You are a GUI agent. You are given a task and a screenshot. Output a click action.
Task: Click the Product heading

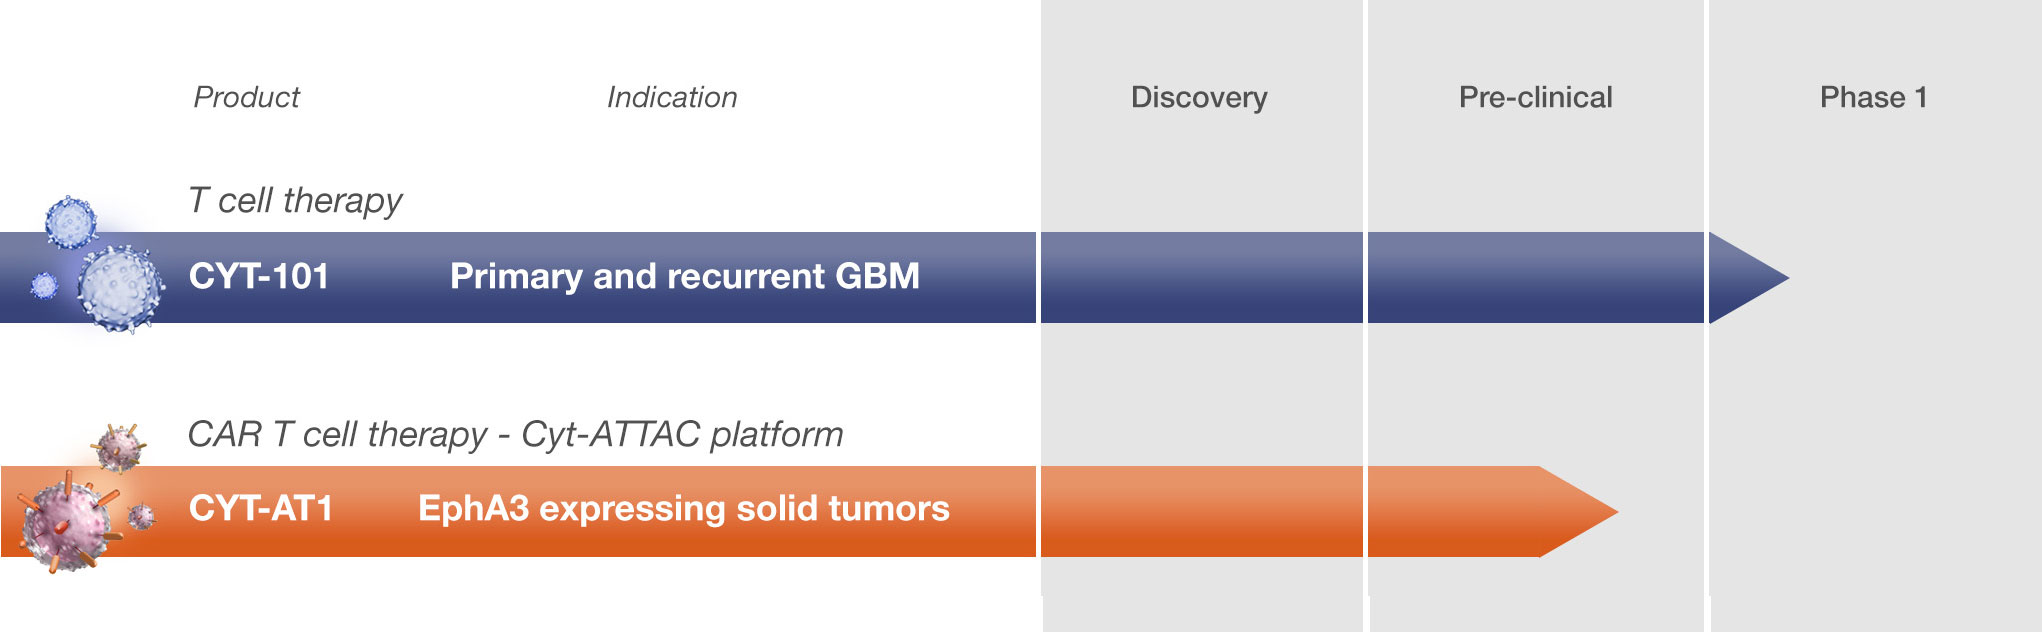point(246,97)
